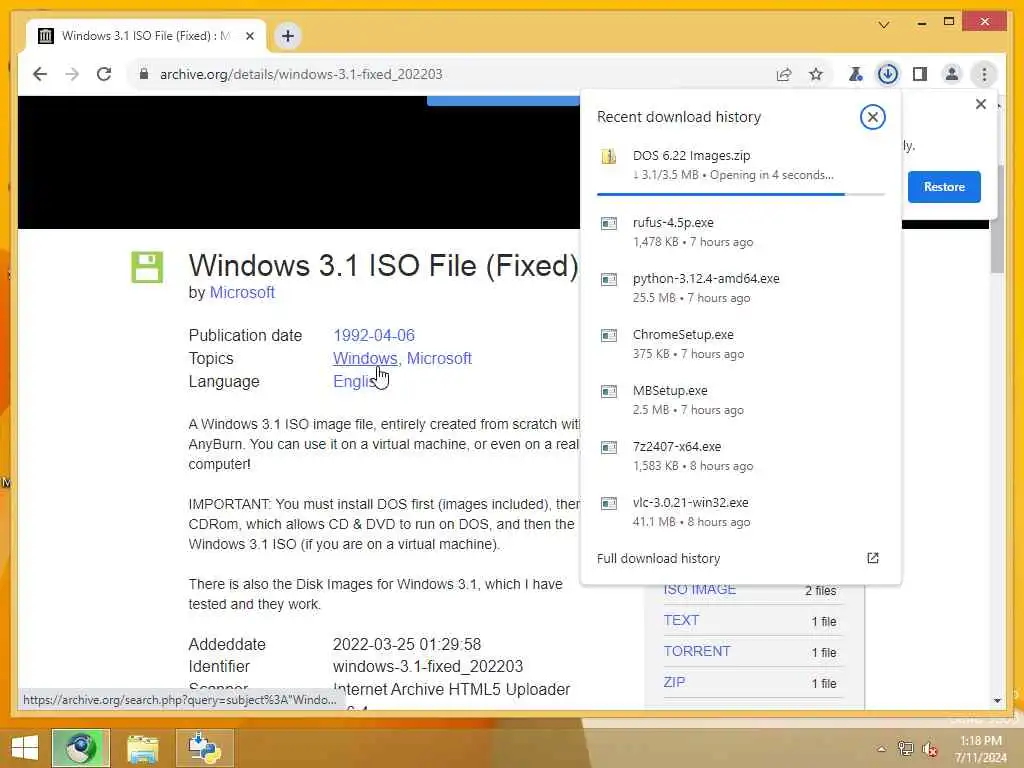Open the TEXT download option
Viewport: 1024px width, 768px height.
point(681,620)
